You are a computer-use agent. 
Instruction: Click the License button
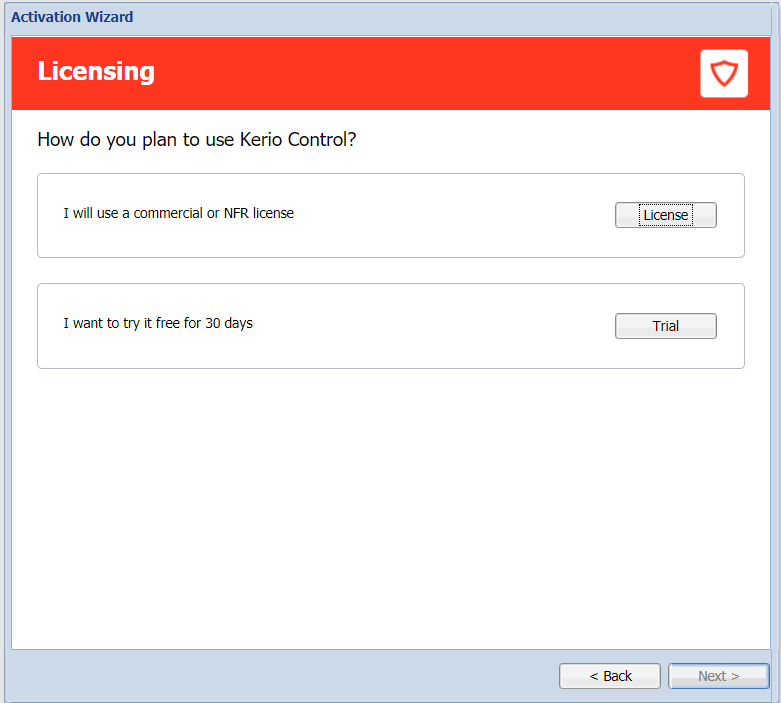tap(665, 215)
